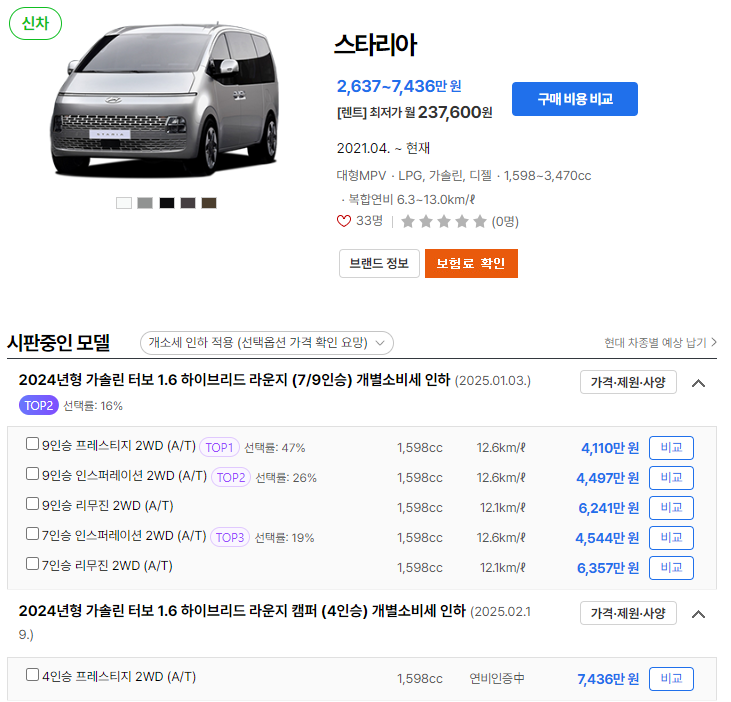Open 현대 차종별 예상 납기 link
This screenshot has width=731, height=702.
660,343
